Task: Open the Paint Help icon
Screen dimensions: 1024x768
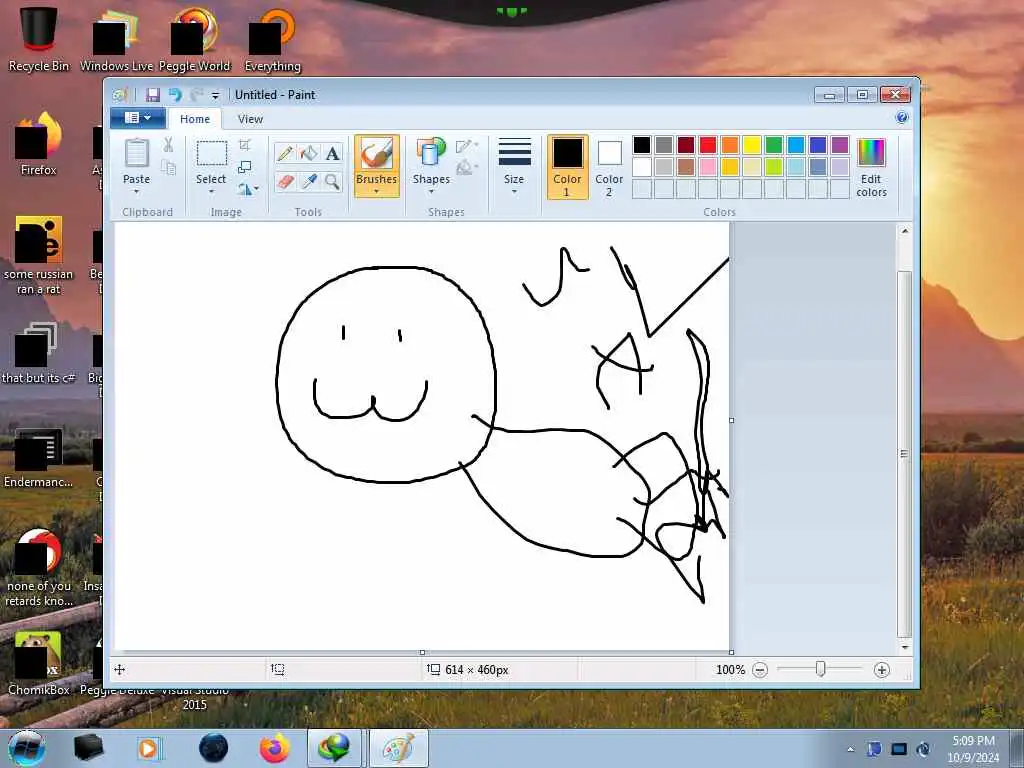Action: [902, 118]
